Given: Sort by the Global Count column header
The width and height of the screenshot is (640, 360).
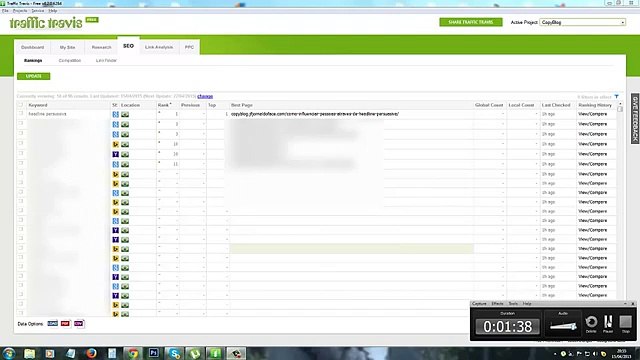Looking at the screenshot, I should [x=489, y=105].
